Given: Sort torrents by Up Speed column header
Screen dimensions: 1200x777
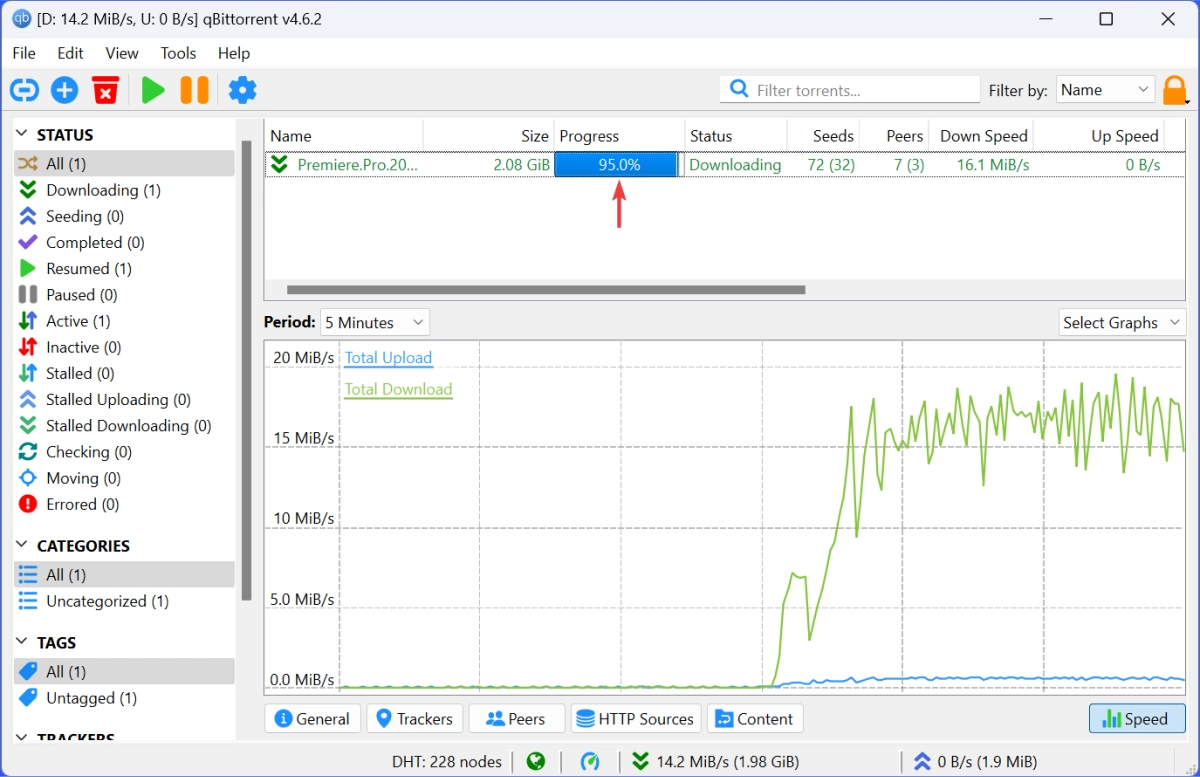Looking at the screenshot, I should (1098, 136).
